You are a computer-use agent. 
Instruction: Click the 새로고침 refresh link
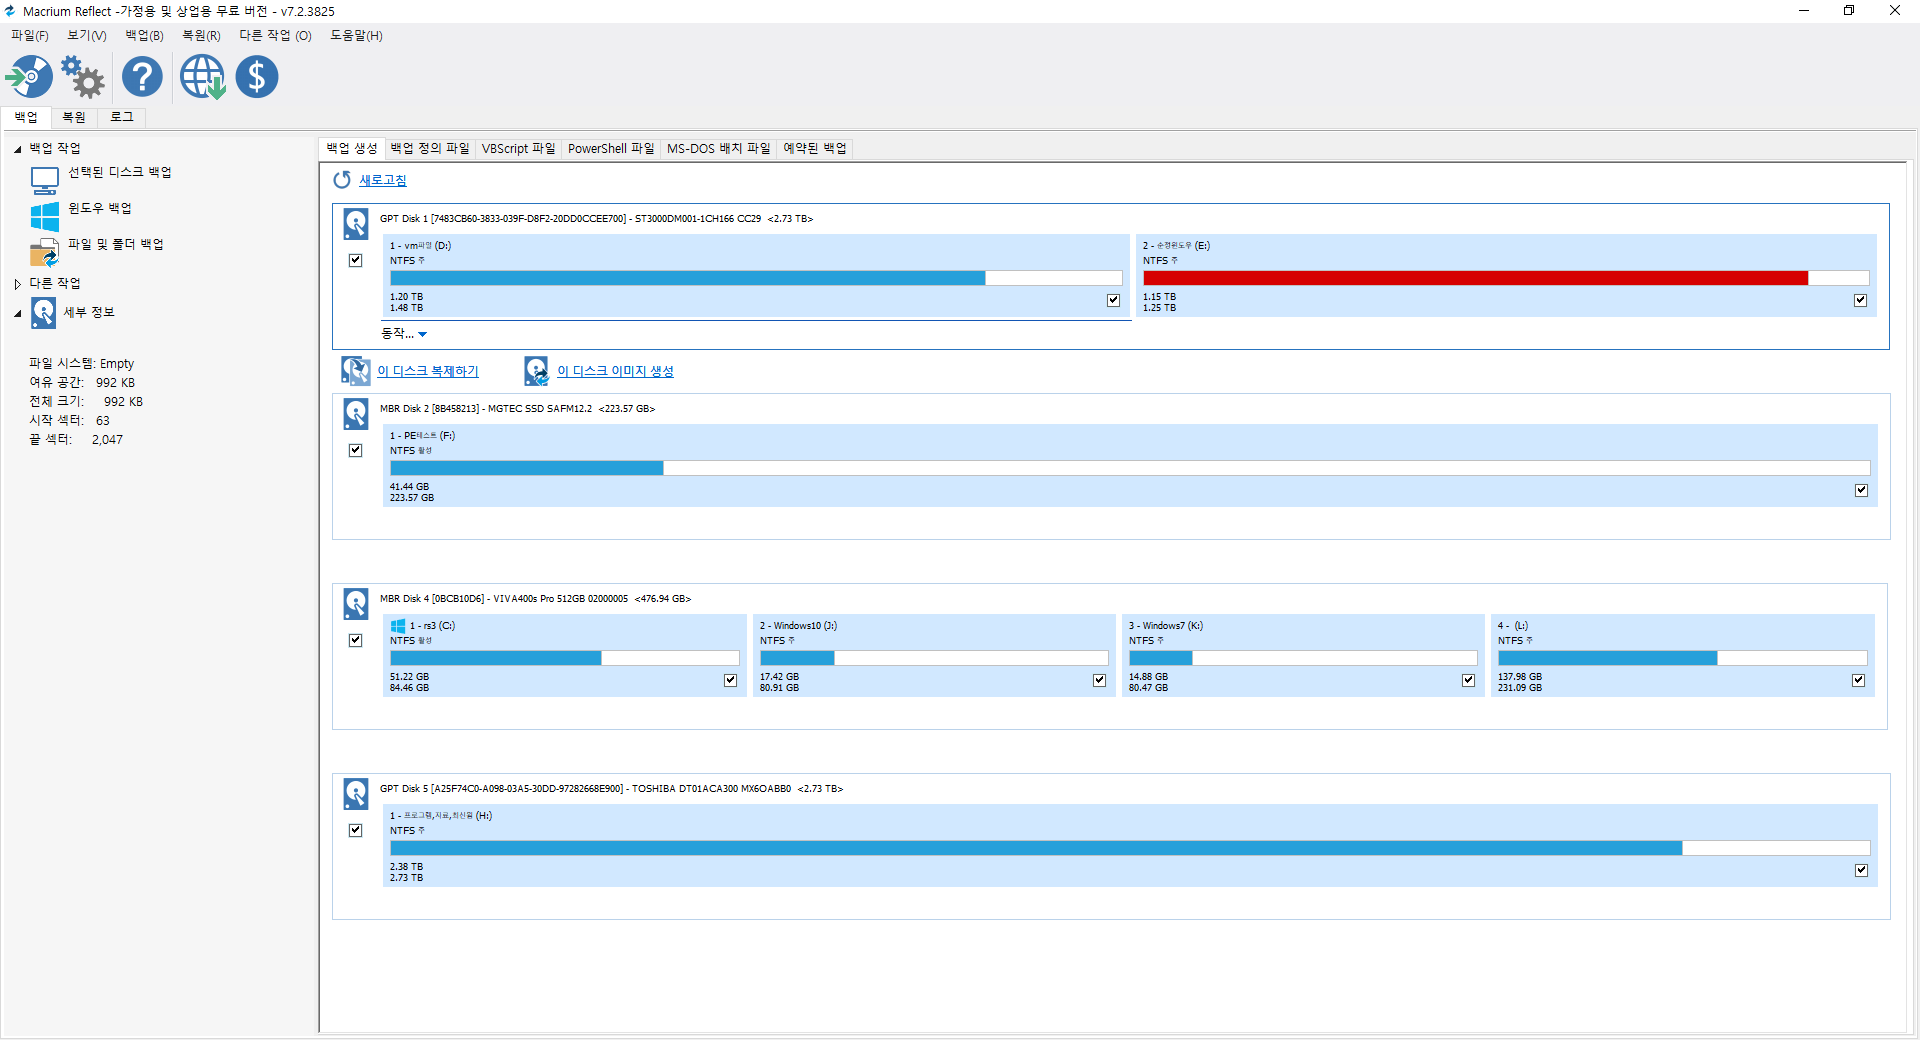(x=383, y=180)
